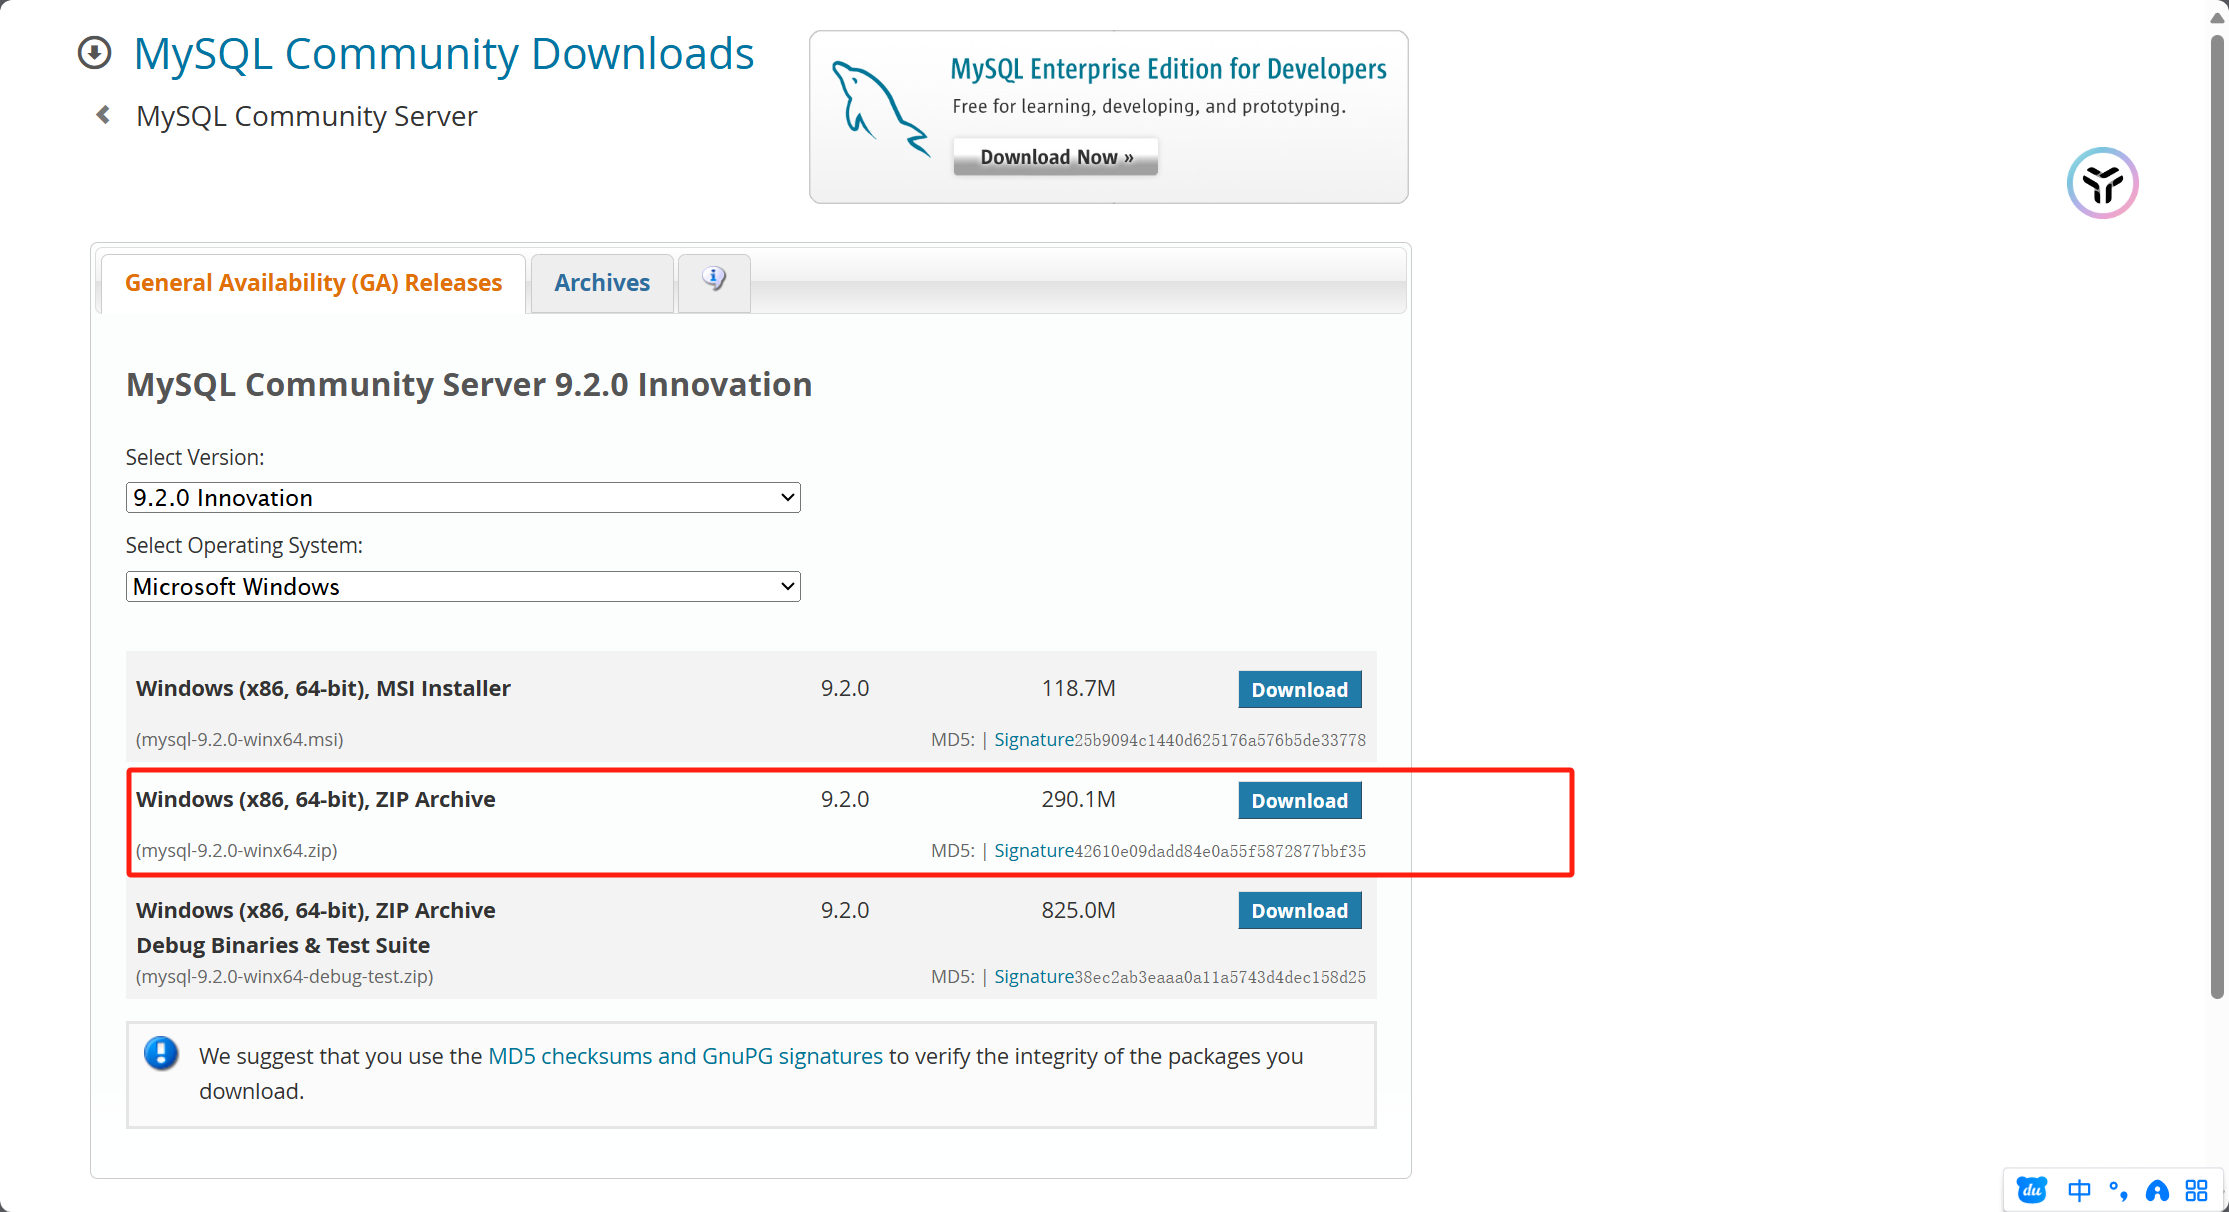The width and height of the screenshot is (2229, 1212).
Task: Click the vertical page scrollbar thumb
Action: [2217, 515]
